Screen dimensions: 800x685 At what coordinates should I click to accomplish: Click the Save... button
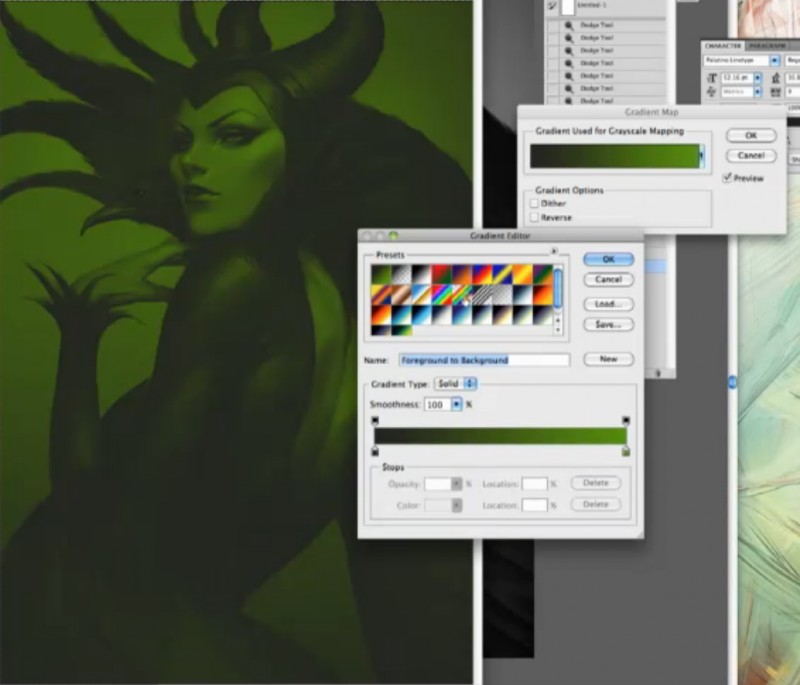609,324
